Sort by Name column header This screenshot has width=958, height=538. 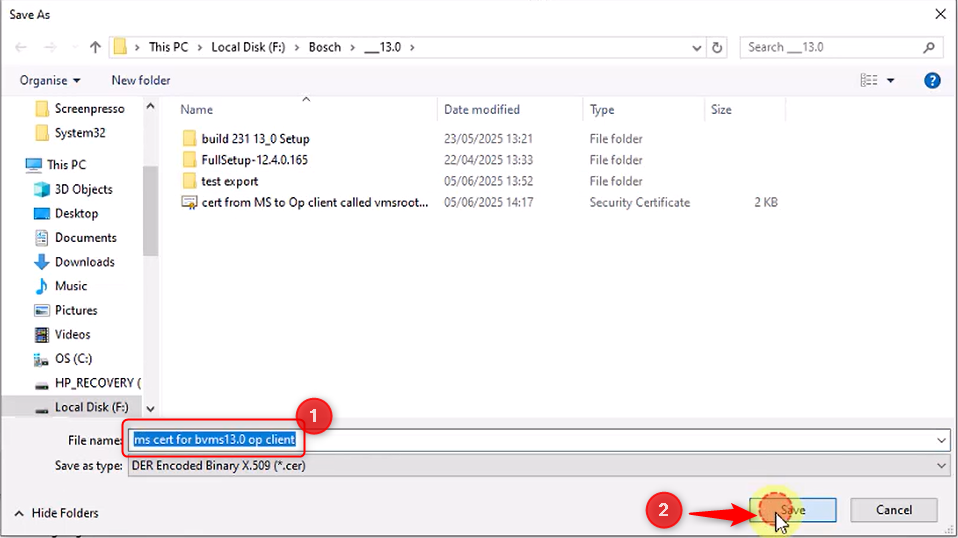coord(196,110)
